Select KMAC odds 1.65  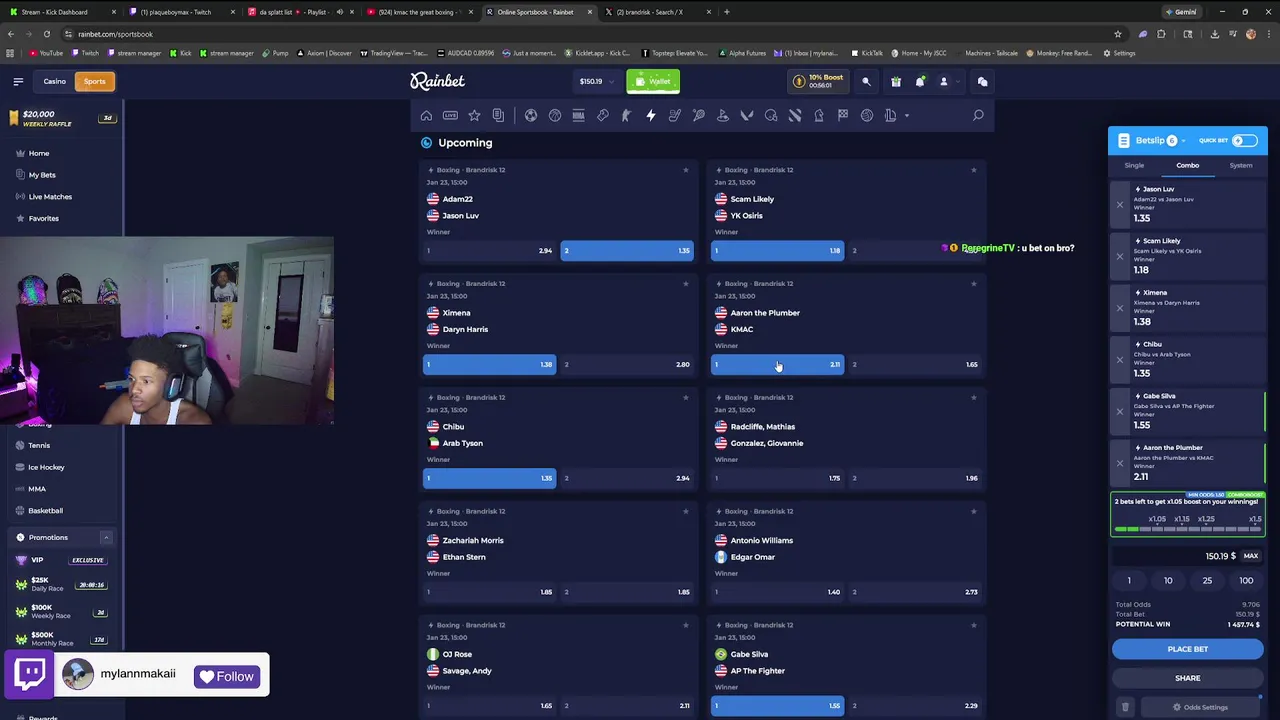(915, 365)
